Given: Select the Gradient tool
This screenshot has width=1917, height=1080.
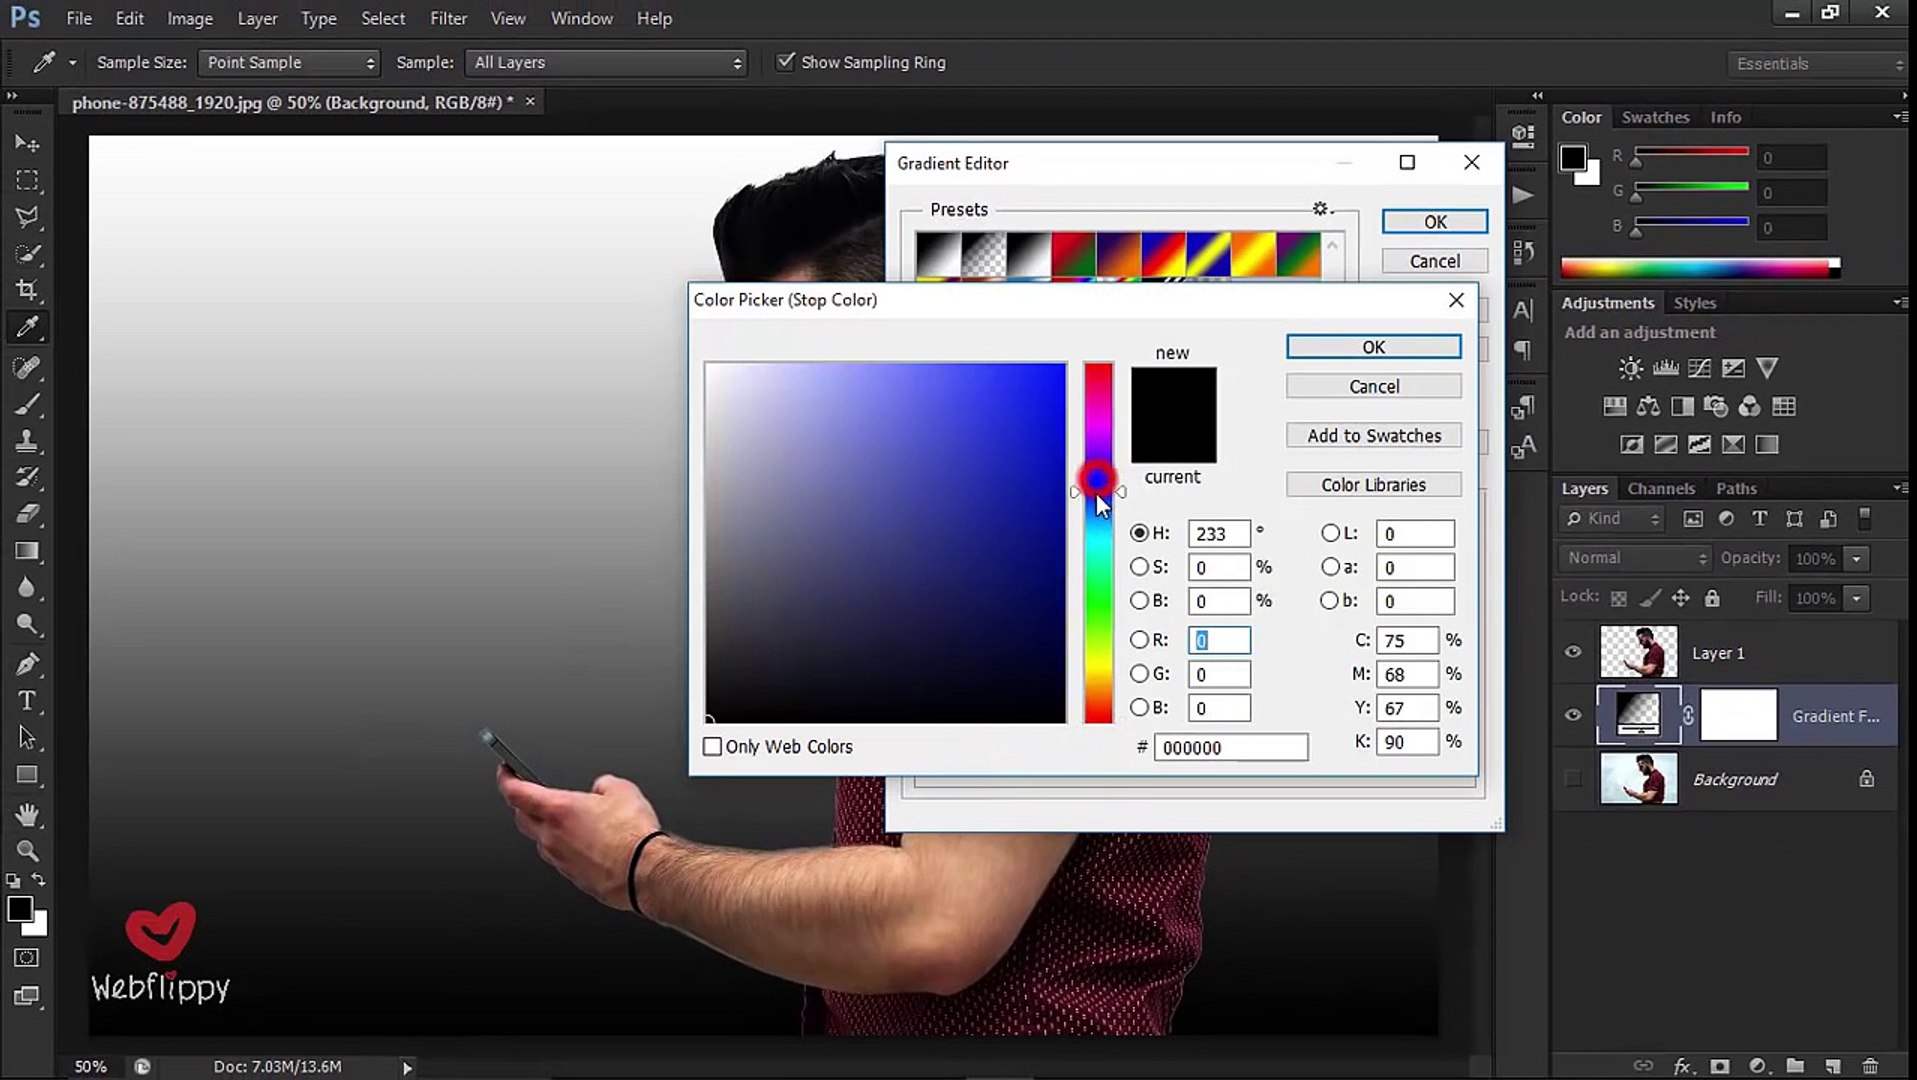Looking at the screenshot, I should pyautogui.click(x=27, y=551).
